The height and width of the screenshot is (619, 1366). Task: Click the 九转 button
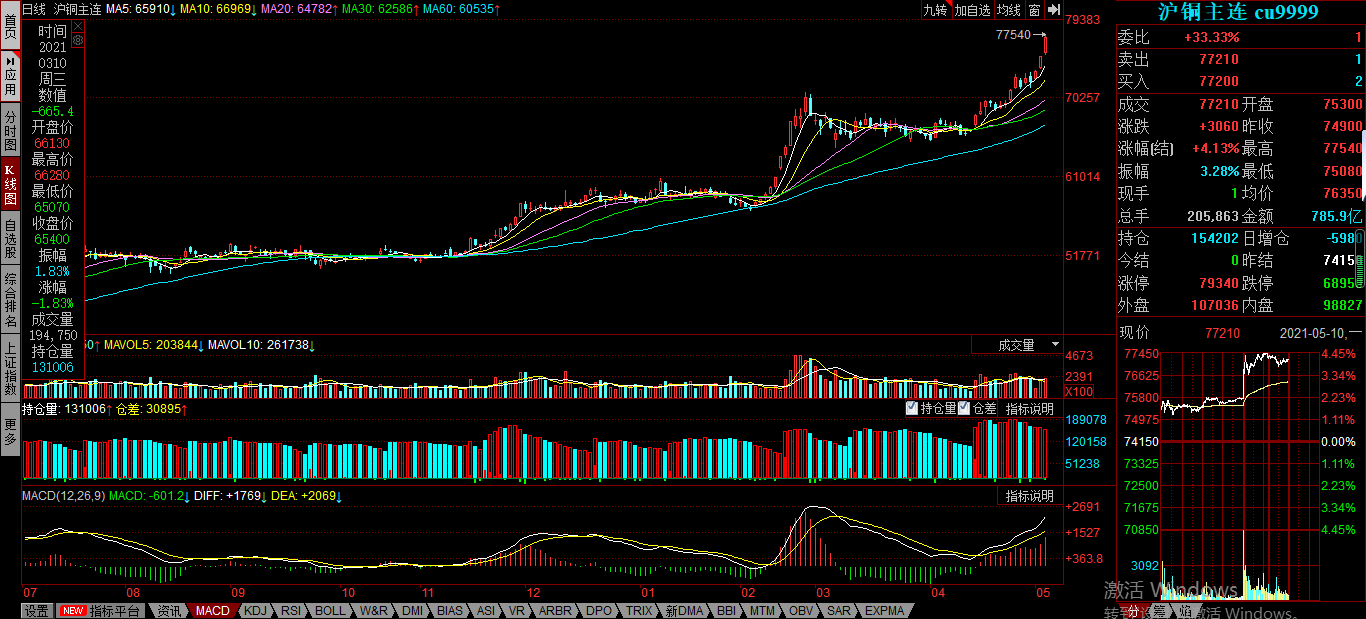tap(935, 10)
